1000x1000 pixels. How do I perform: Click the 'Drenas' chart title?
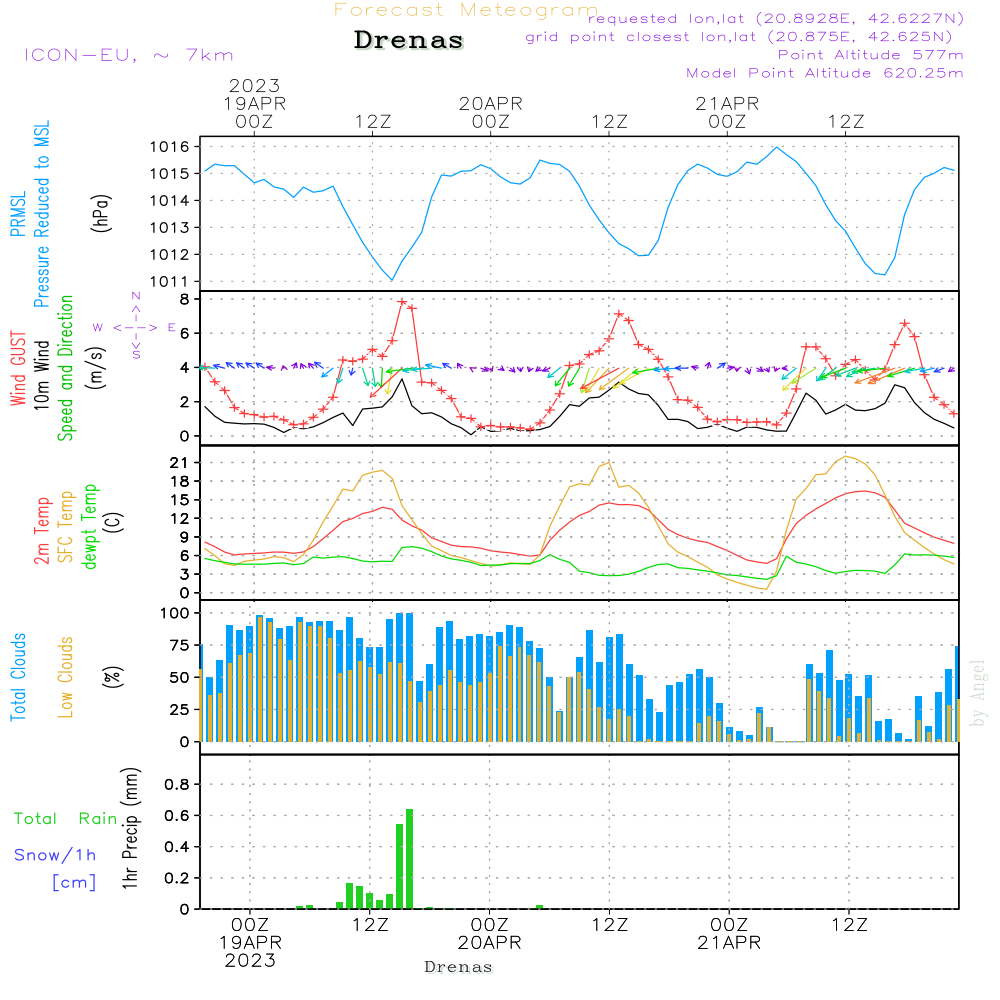pyautogui.click(x=408, y=40)
